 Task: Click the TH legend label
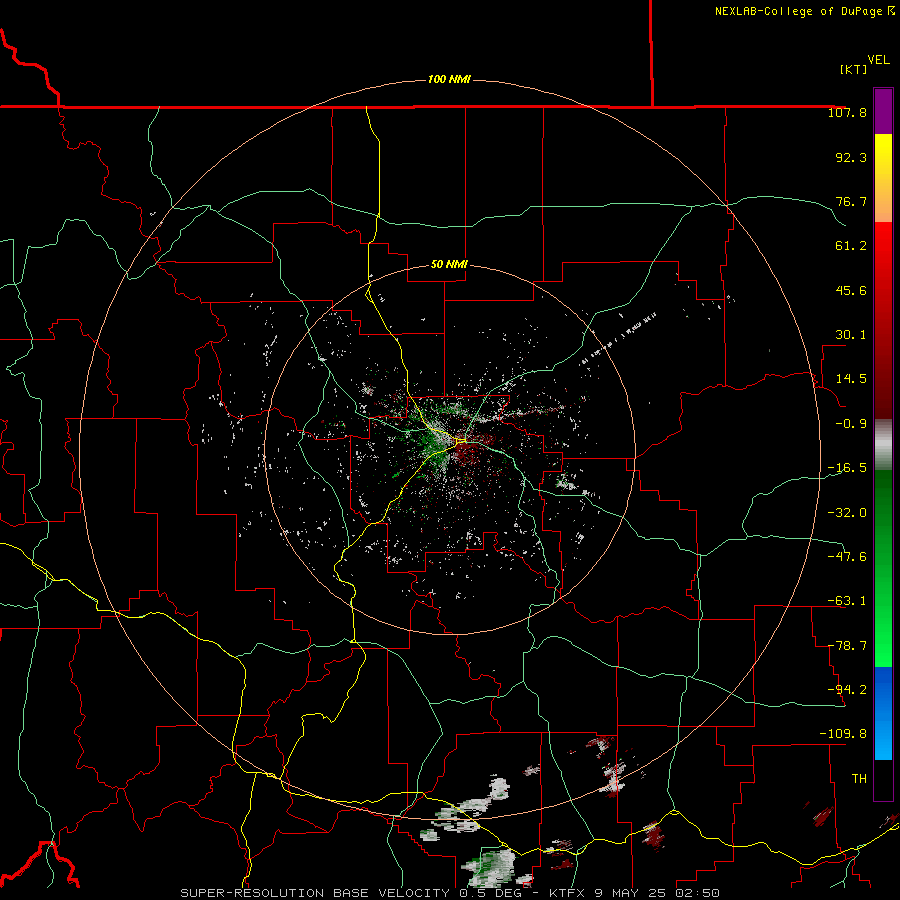tap(859, 778)
